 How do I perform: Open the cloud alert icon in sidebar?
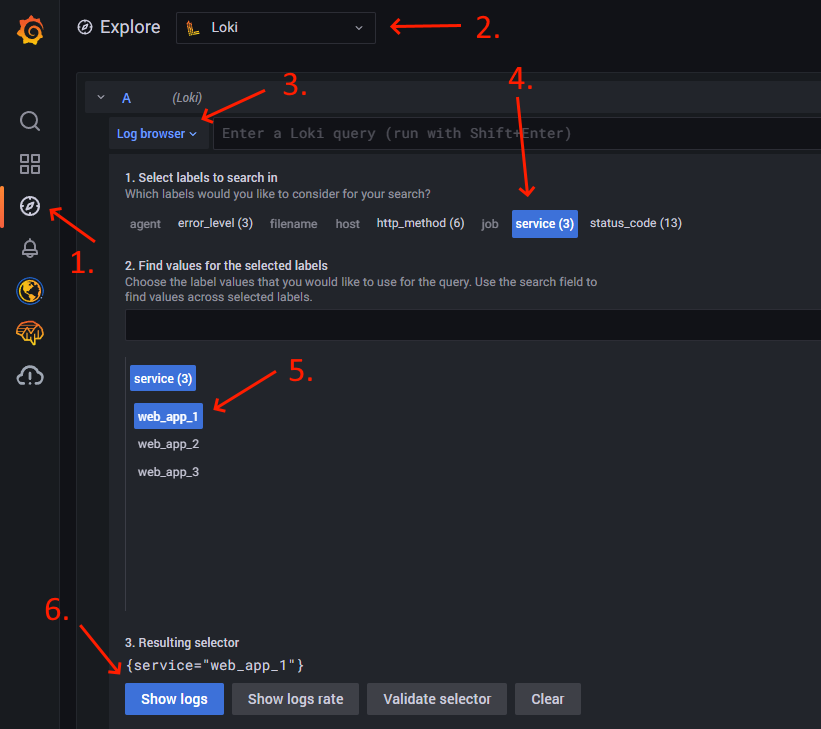point(30,375)
